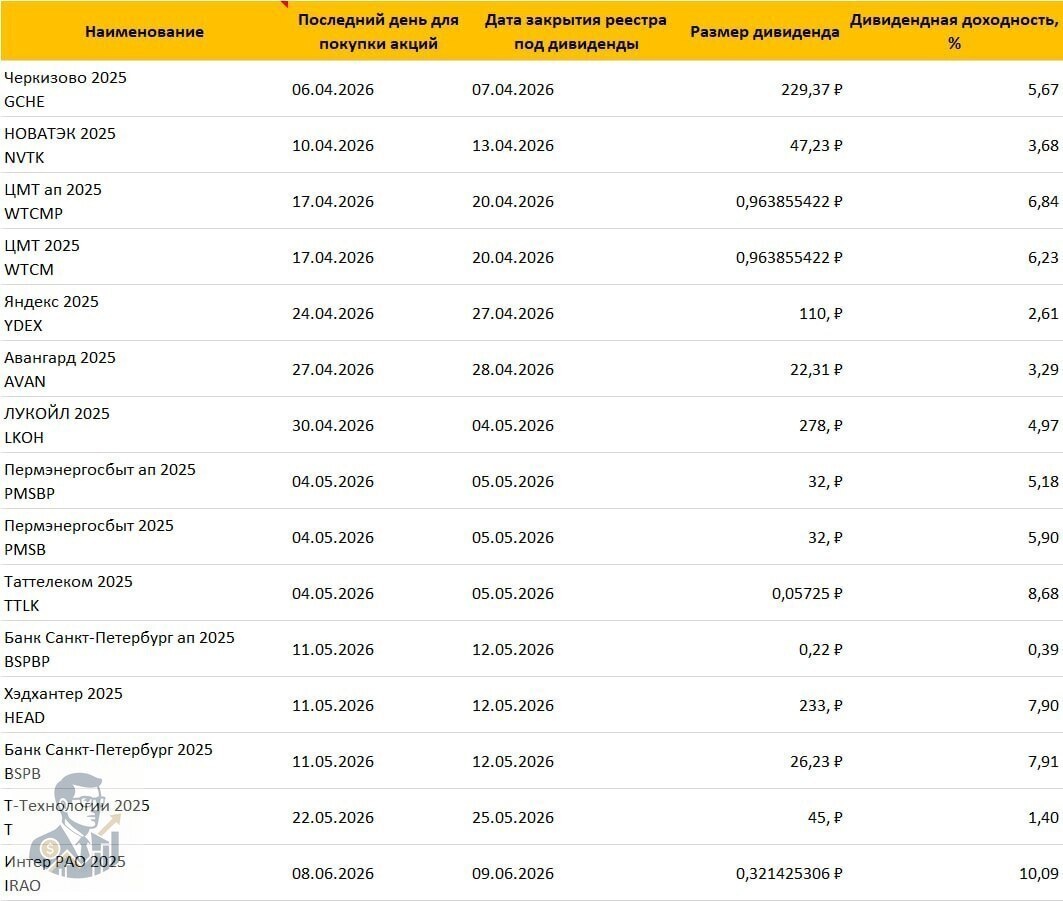Click the yield value 10,09
The height and width of the screenshot is (901, 1063).
(x=1039, y=874)
